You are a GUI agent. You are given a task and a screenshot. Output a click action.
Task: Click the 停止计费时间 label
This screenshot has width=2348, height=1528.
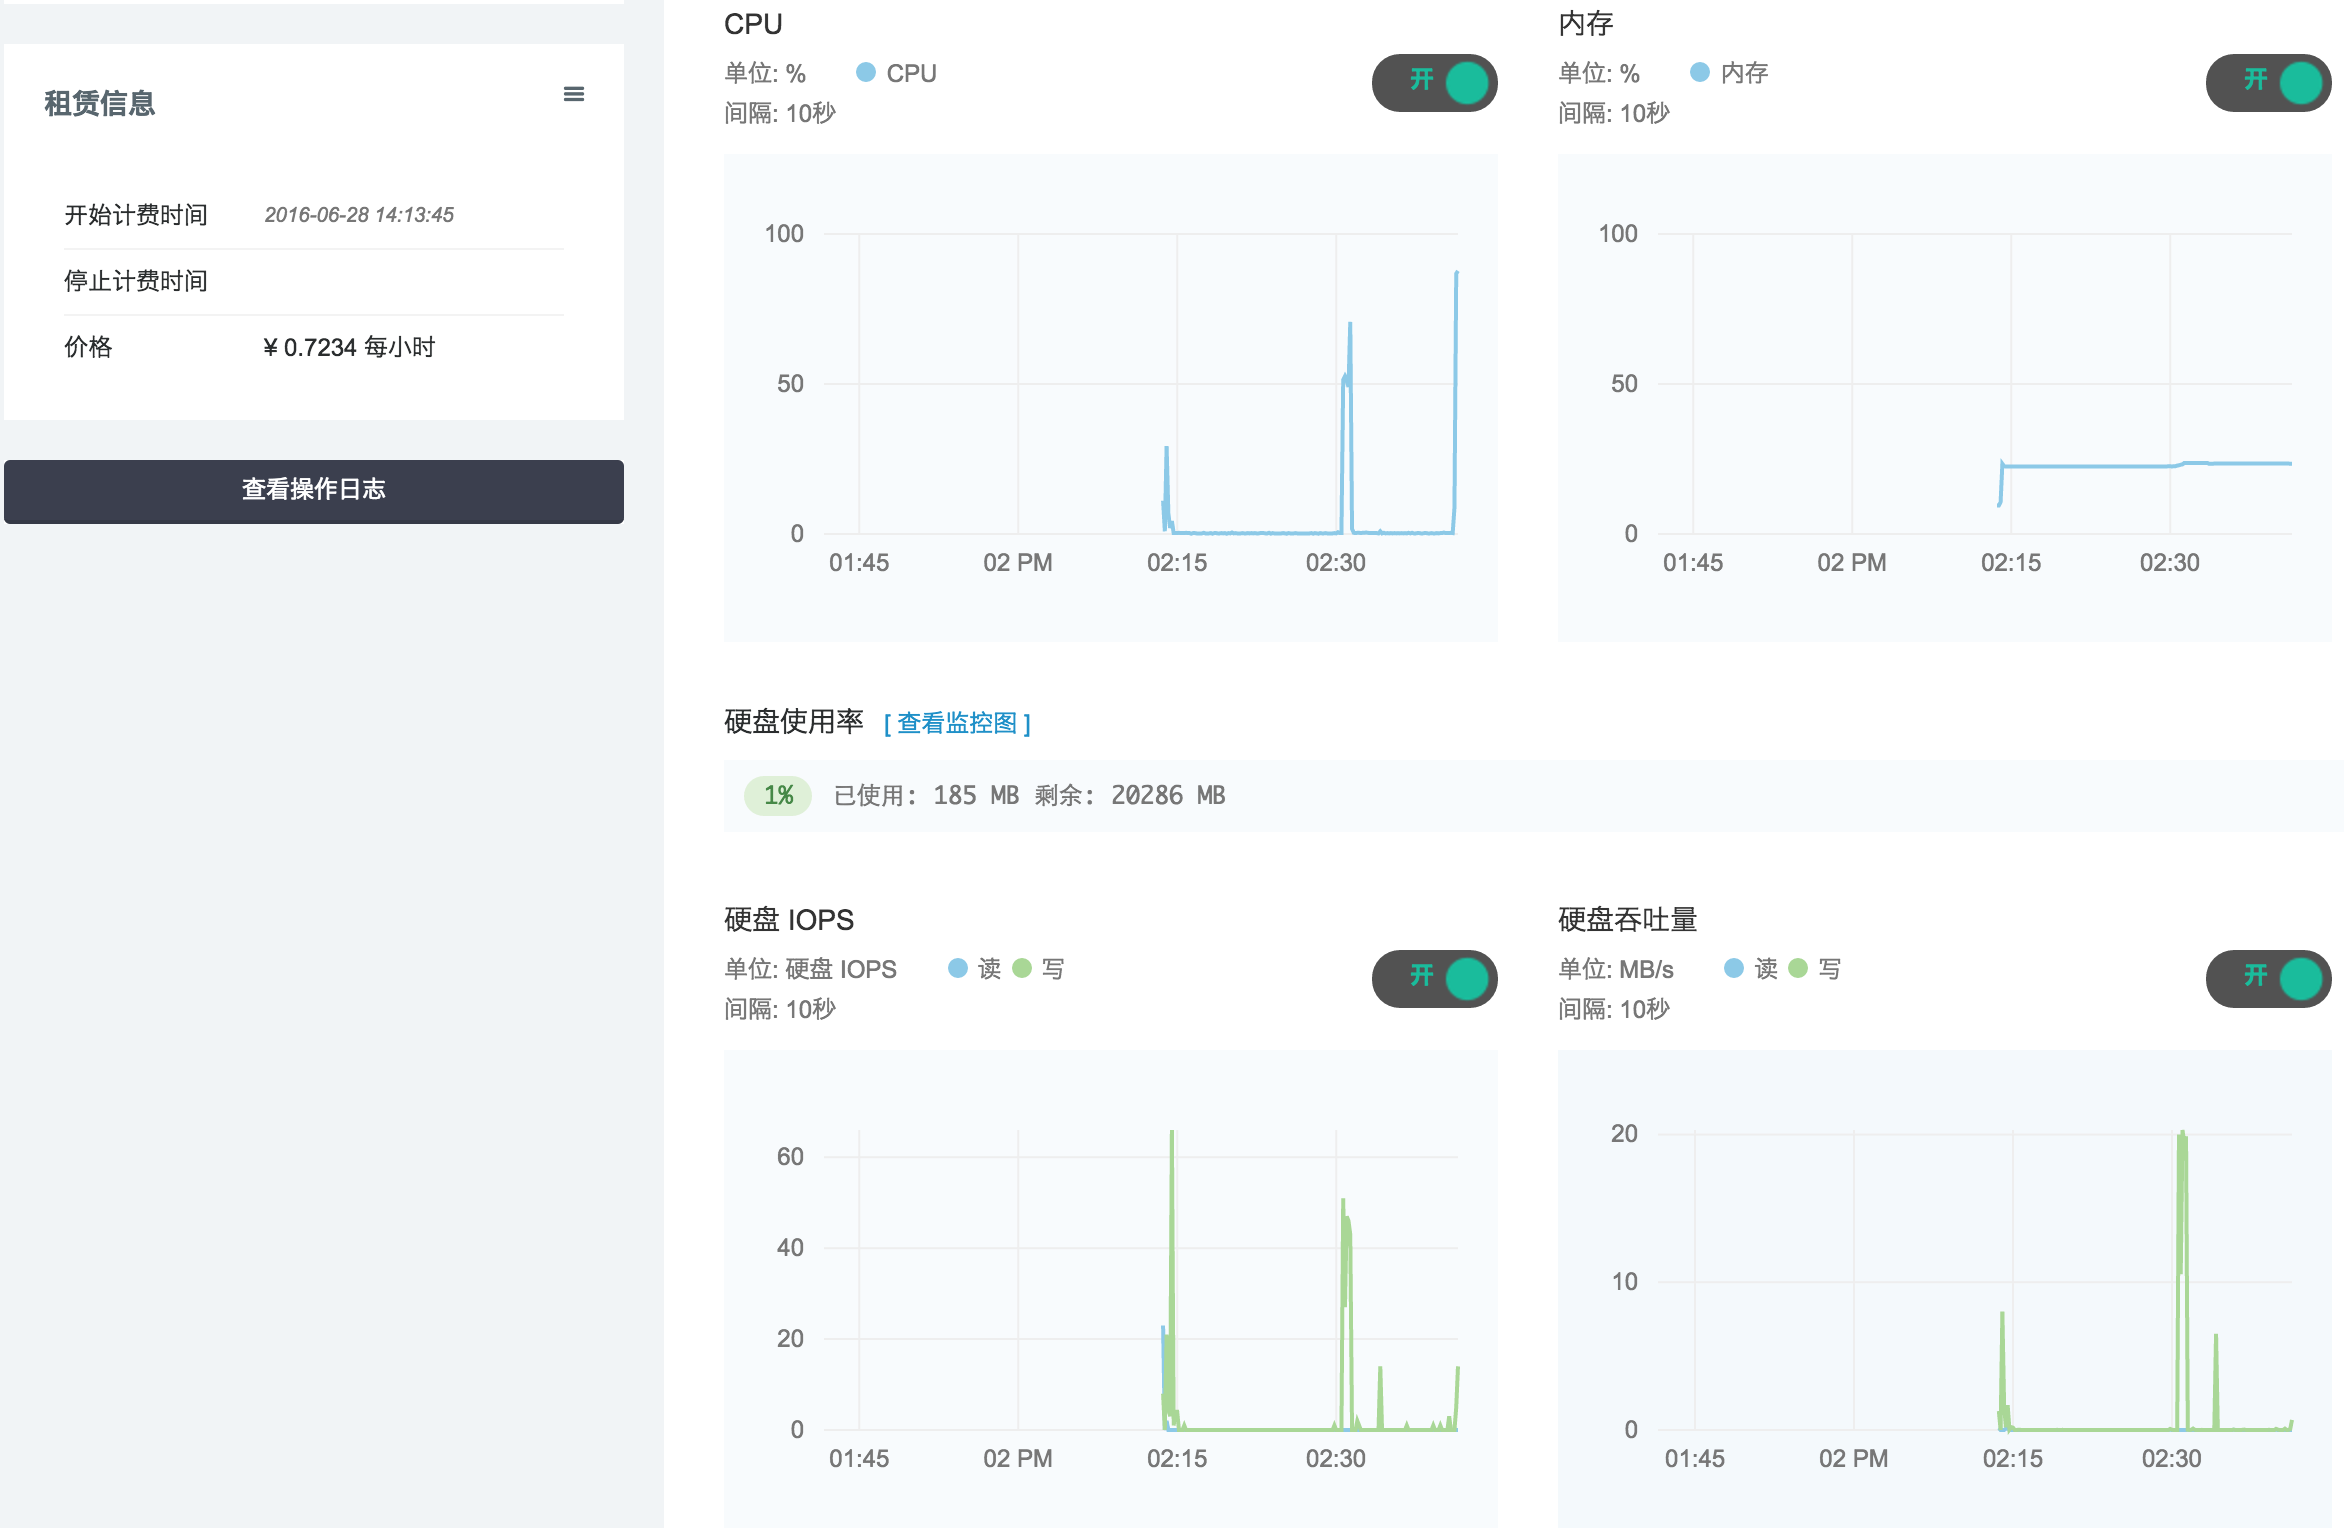click(x=136, y=281)
